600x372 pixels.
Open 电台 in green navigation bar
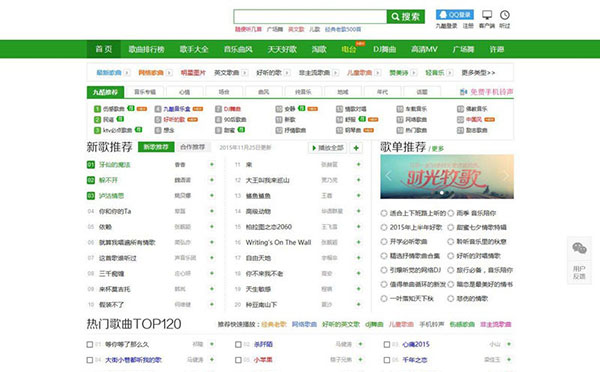pos(349,49)
